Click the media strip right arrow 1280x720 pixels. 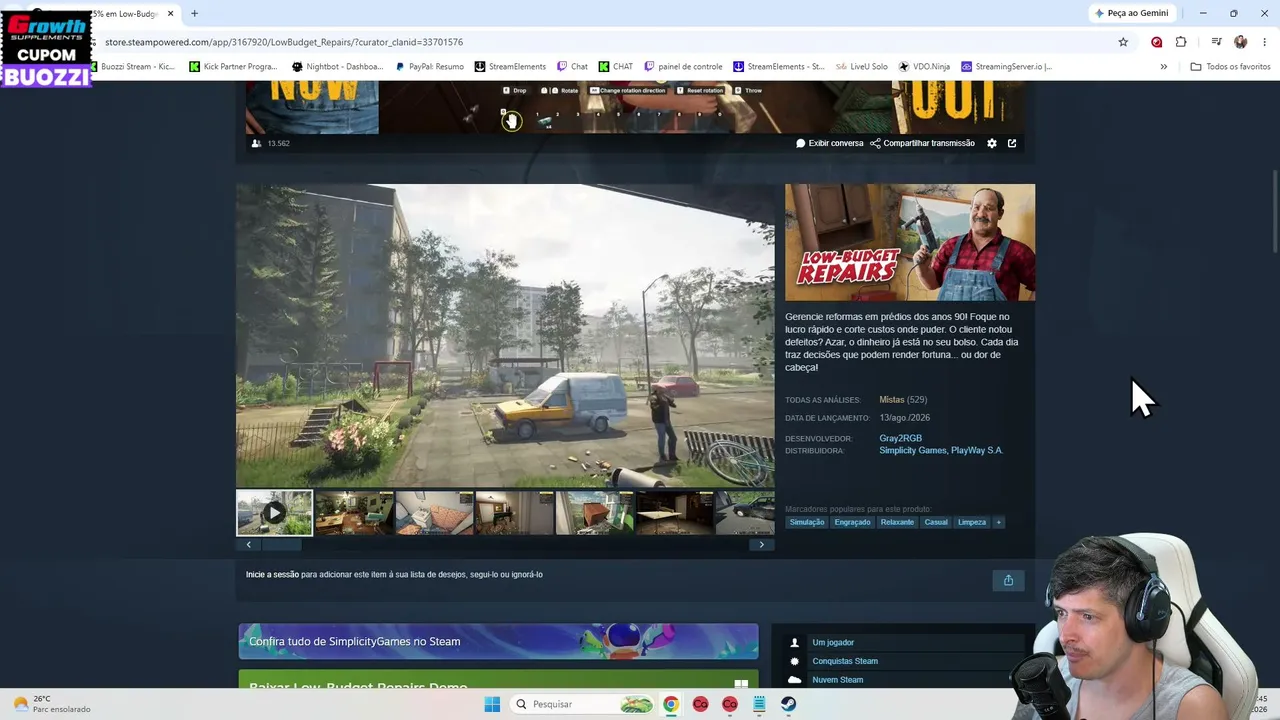coord(761,545)
